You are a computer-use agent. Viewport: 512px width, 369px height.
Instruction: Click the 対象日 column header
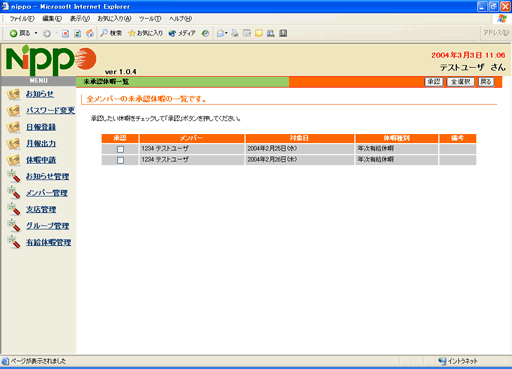point(299,138)
